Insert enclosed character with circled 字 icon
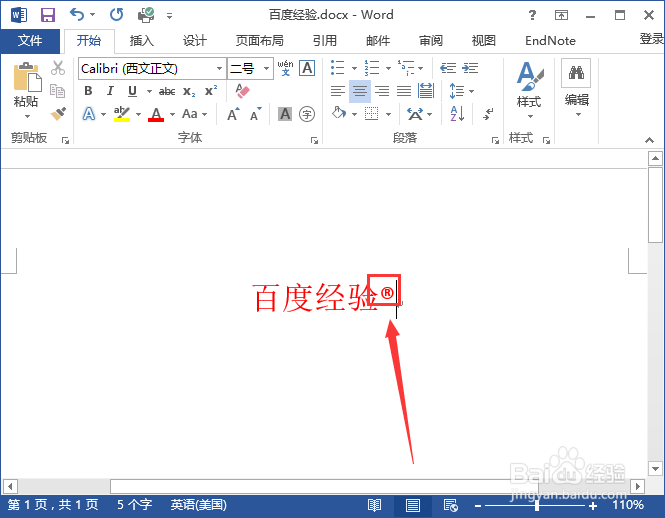The image size is (665, 518). [307, 114]
